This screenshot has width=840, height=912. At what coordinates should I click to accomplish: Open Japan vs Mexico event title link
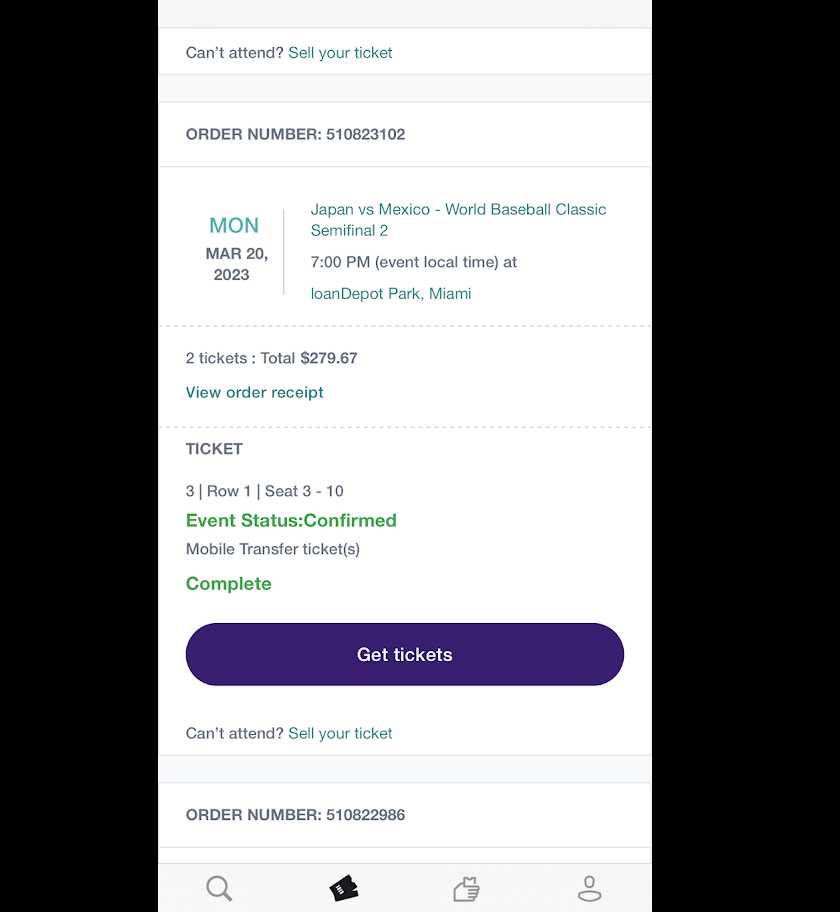click(458, 220)
